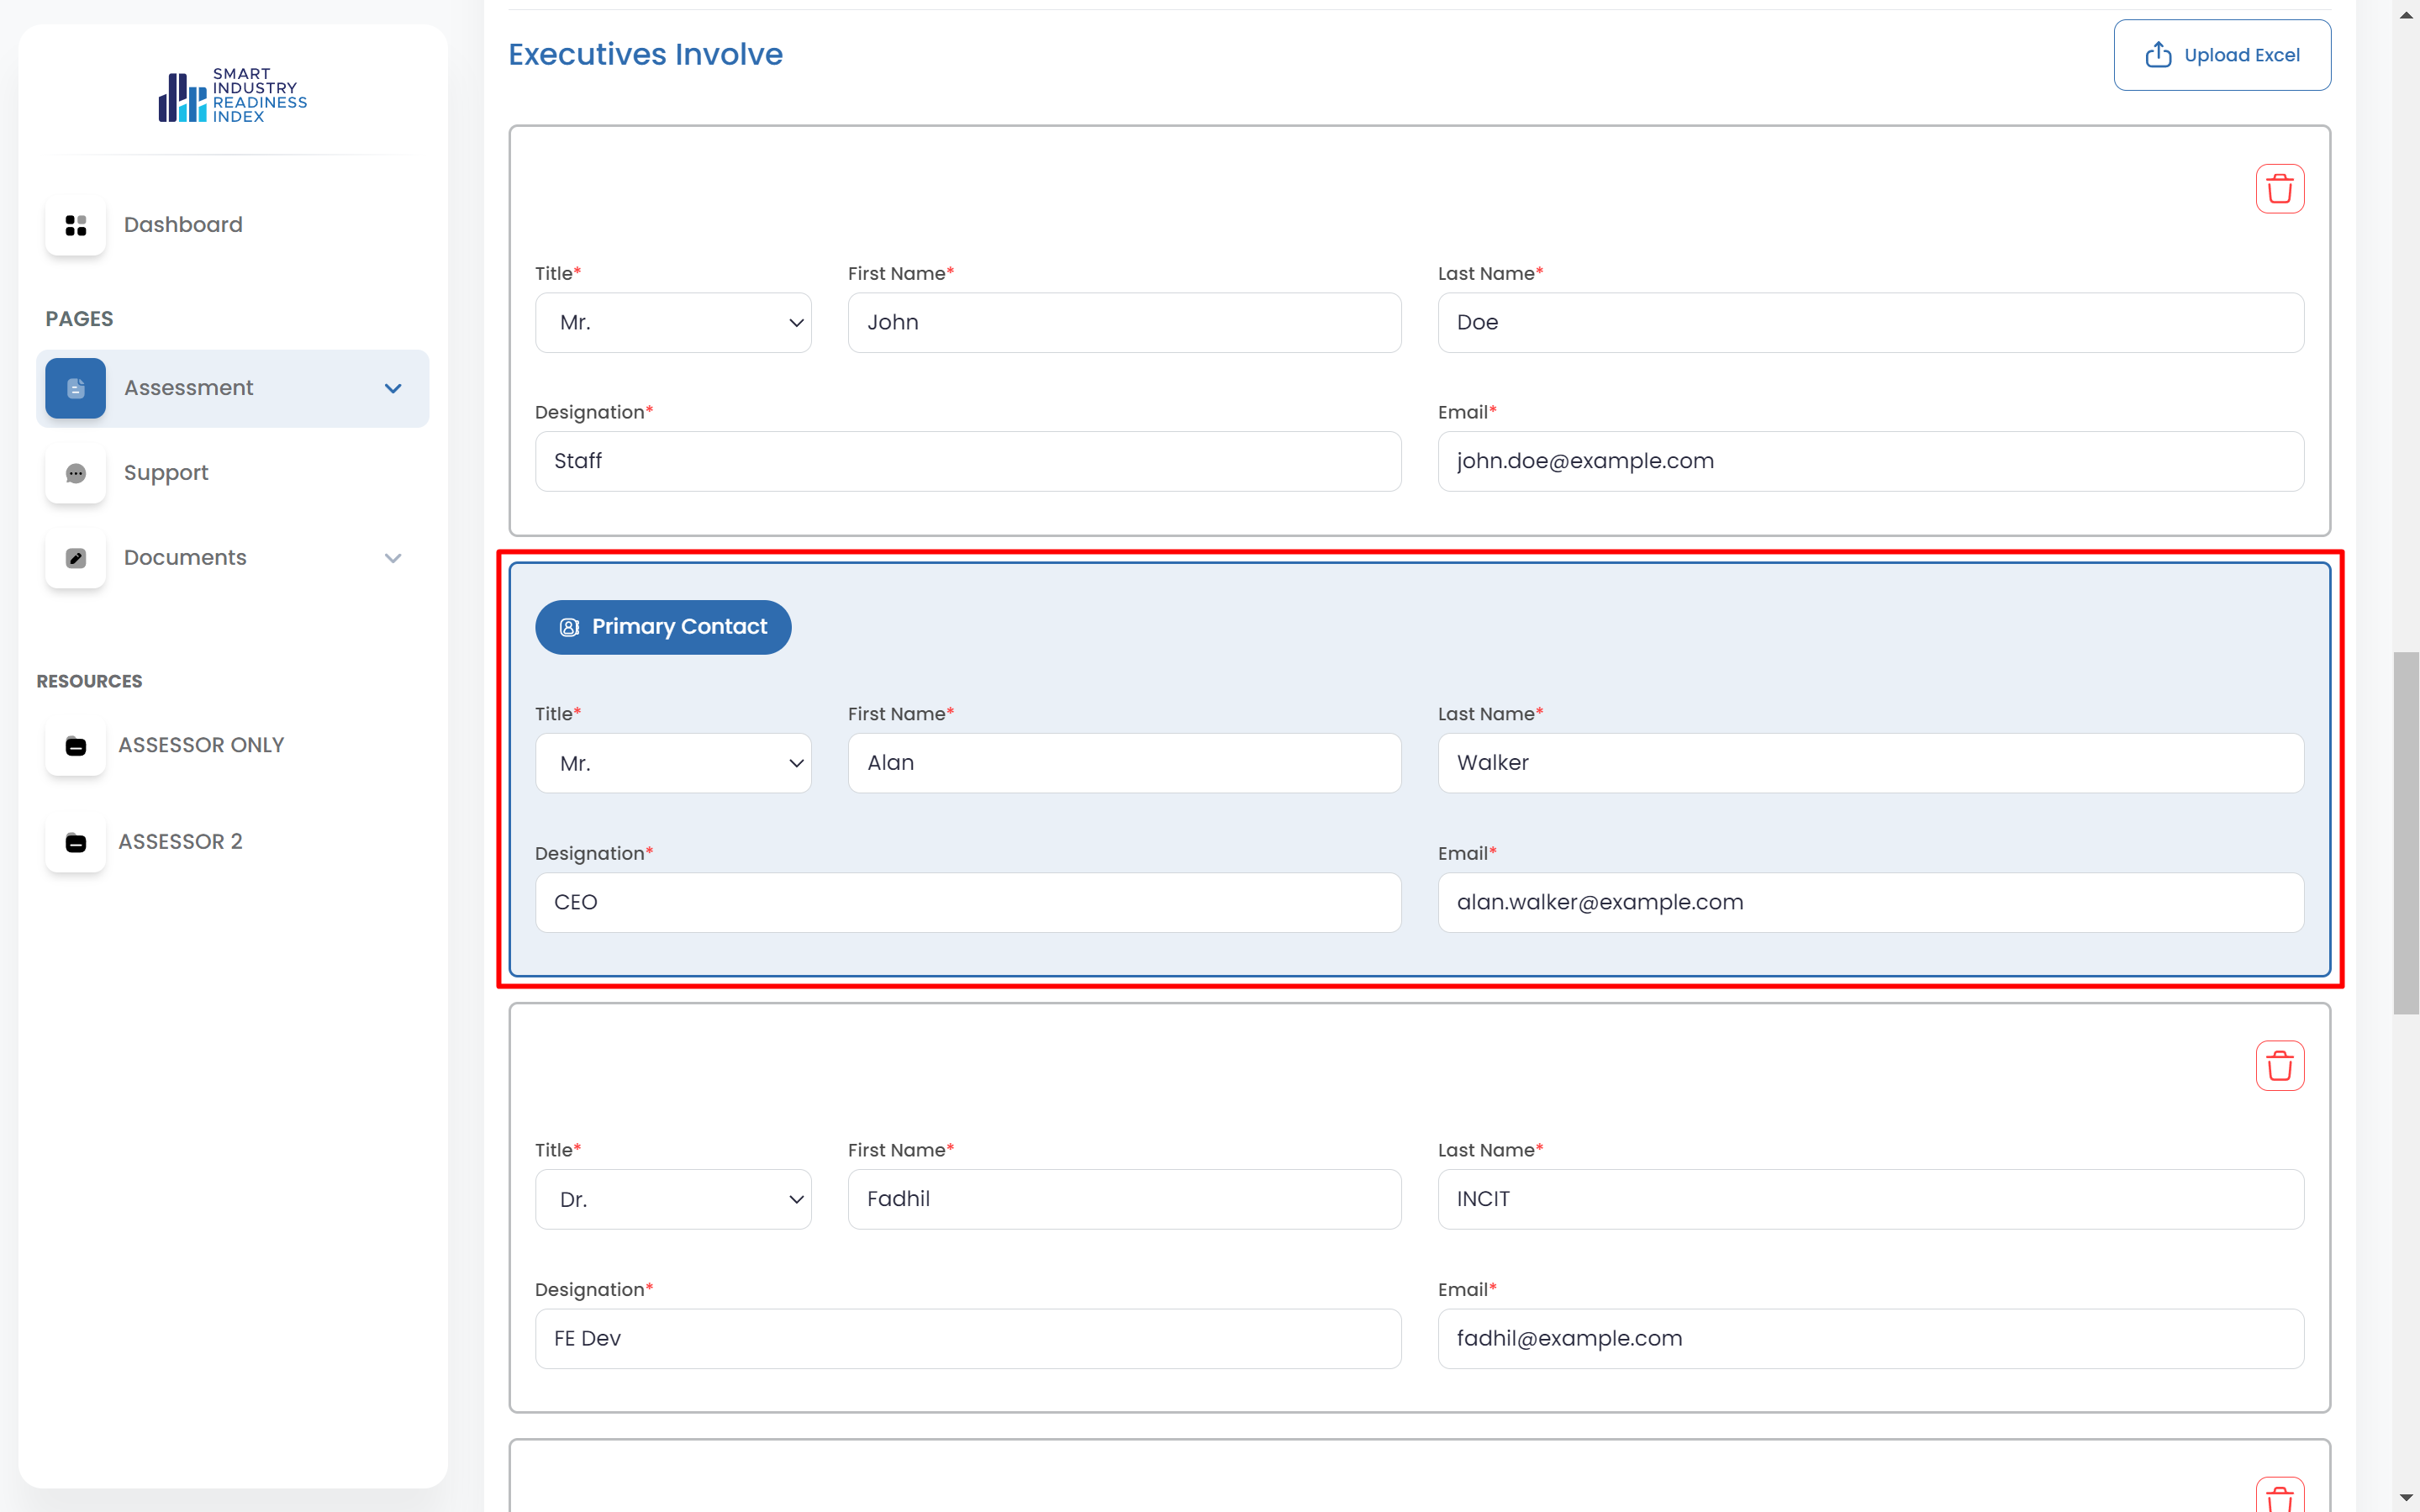
Task: Click the page vertical scrollbar thumb
Action: [x=2405, y=832]
